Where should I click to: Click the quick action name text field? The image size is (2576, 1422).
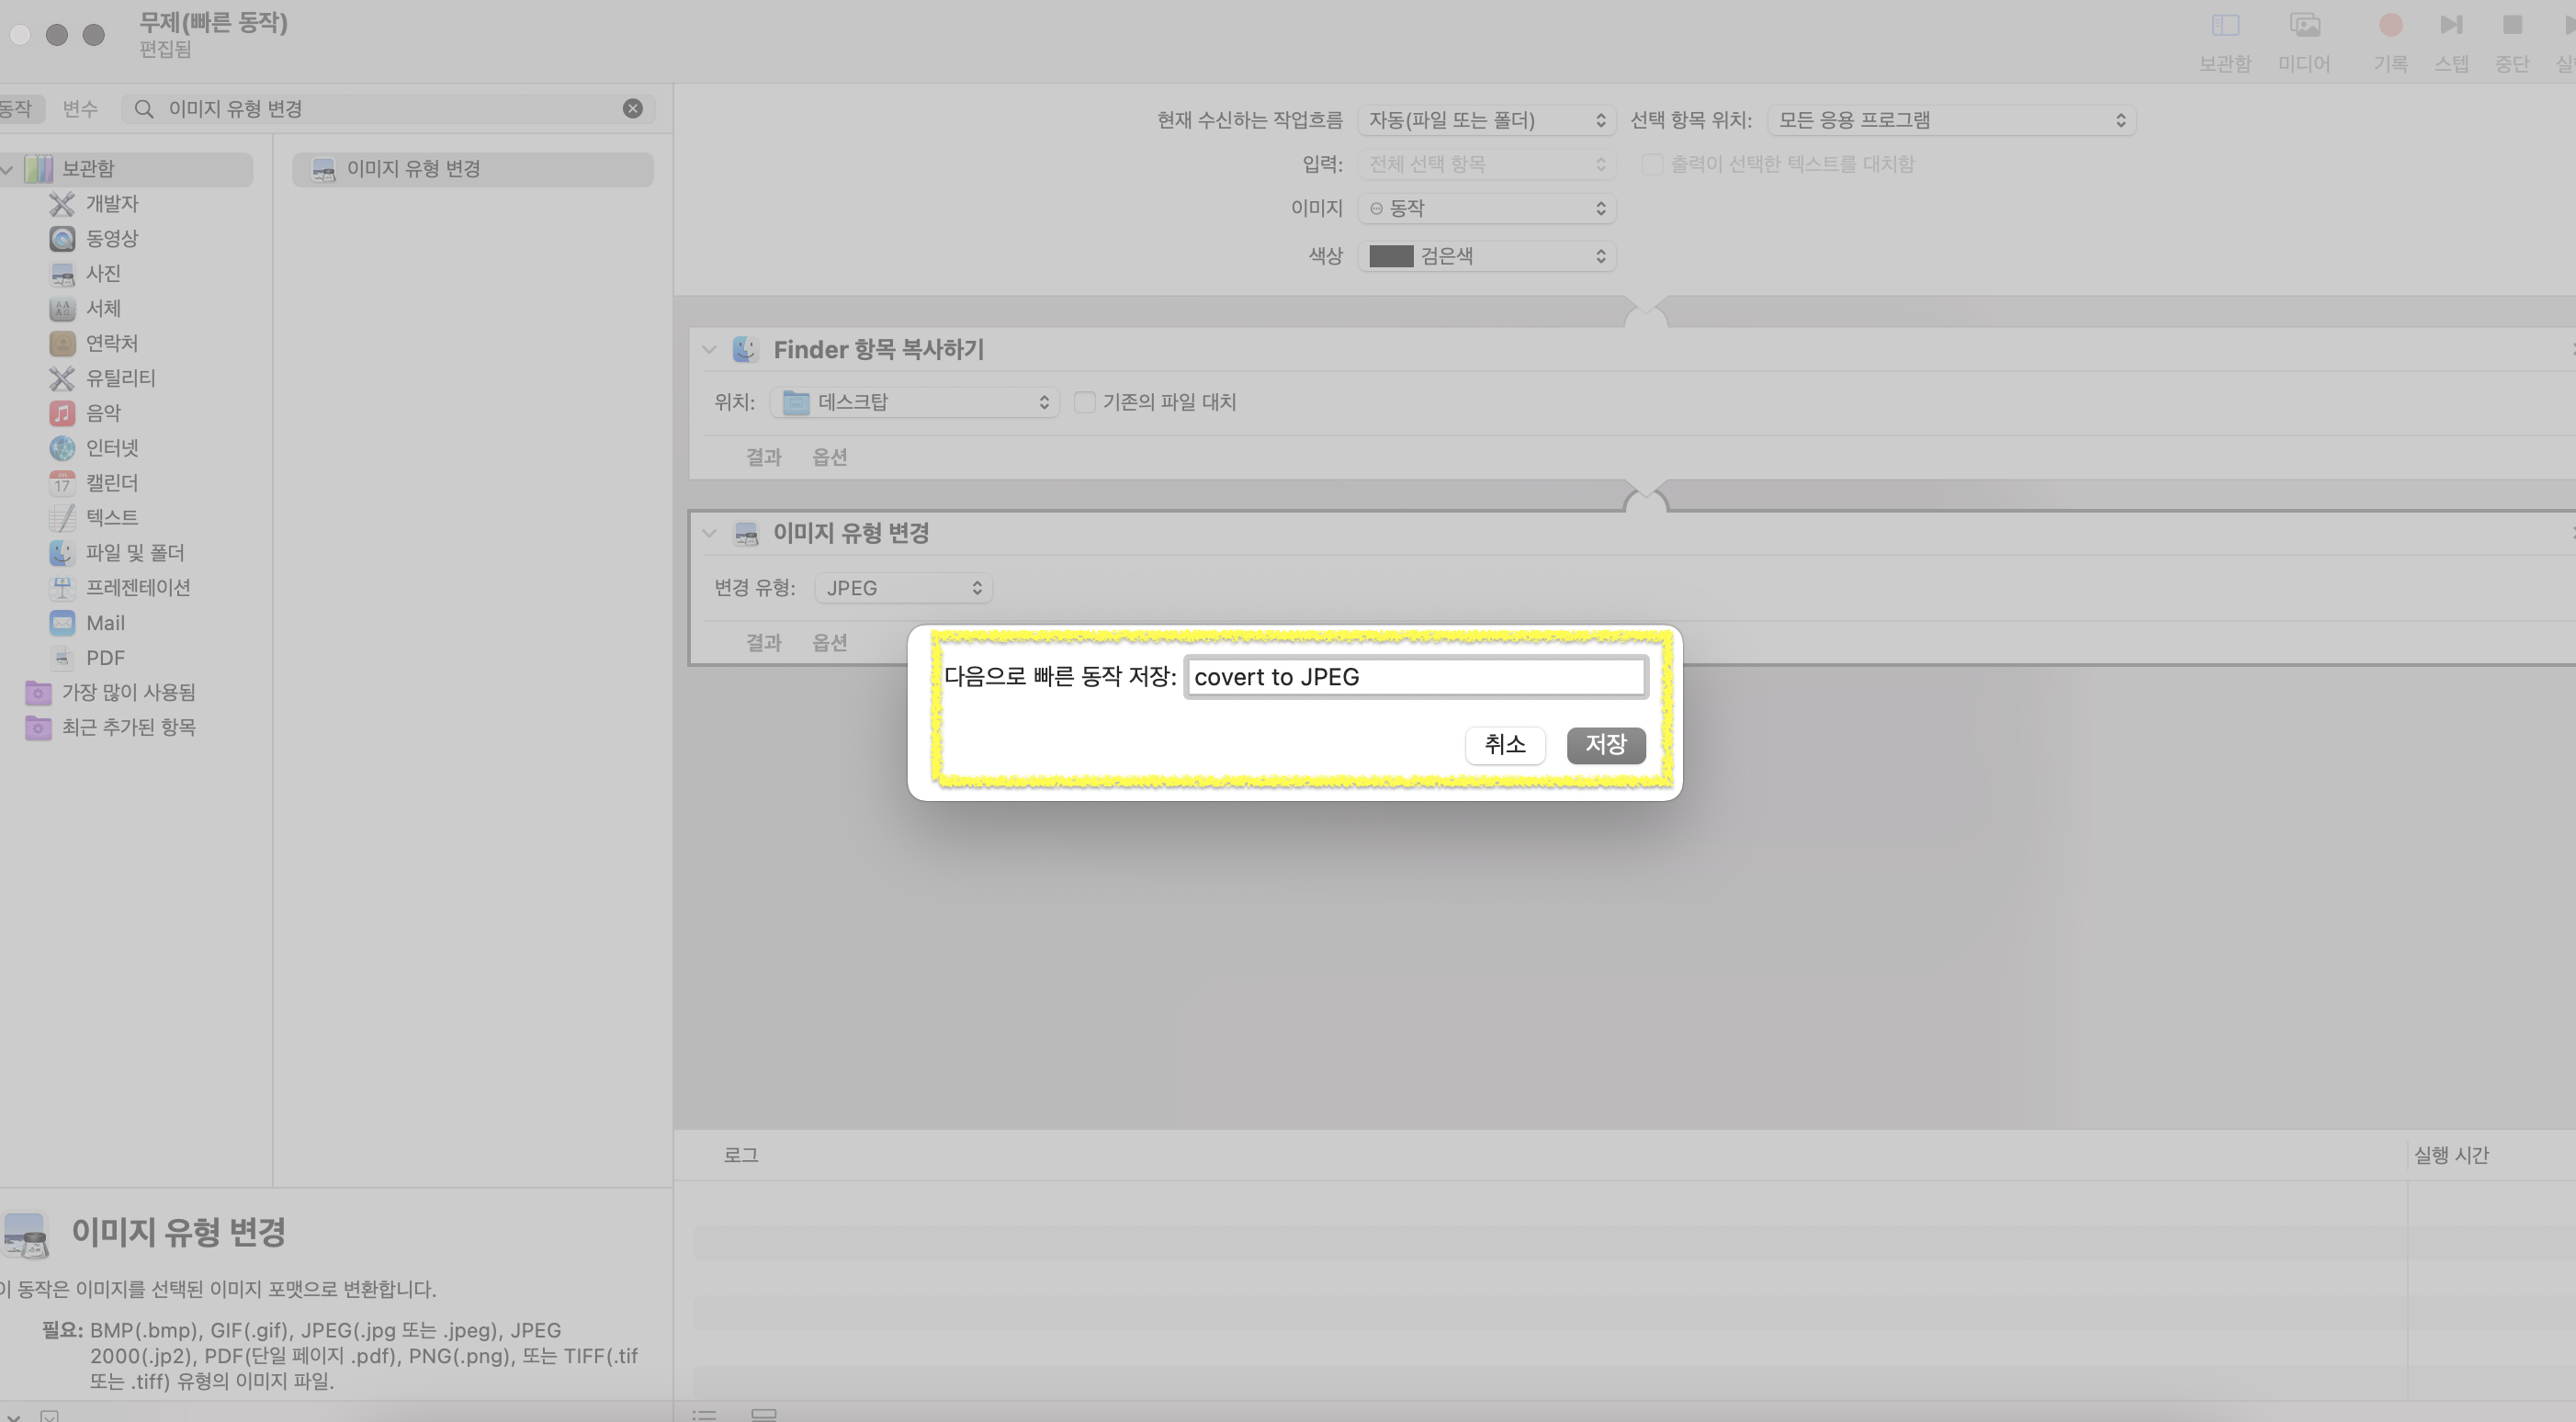(x=1415, y=677)
